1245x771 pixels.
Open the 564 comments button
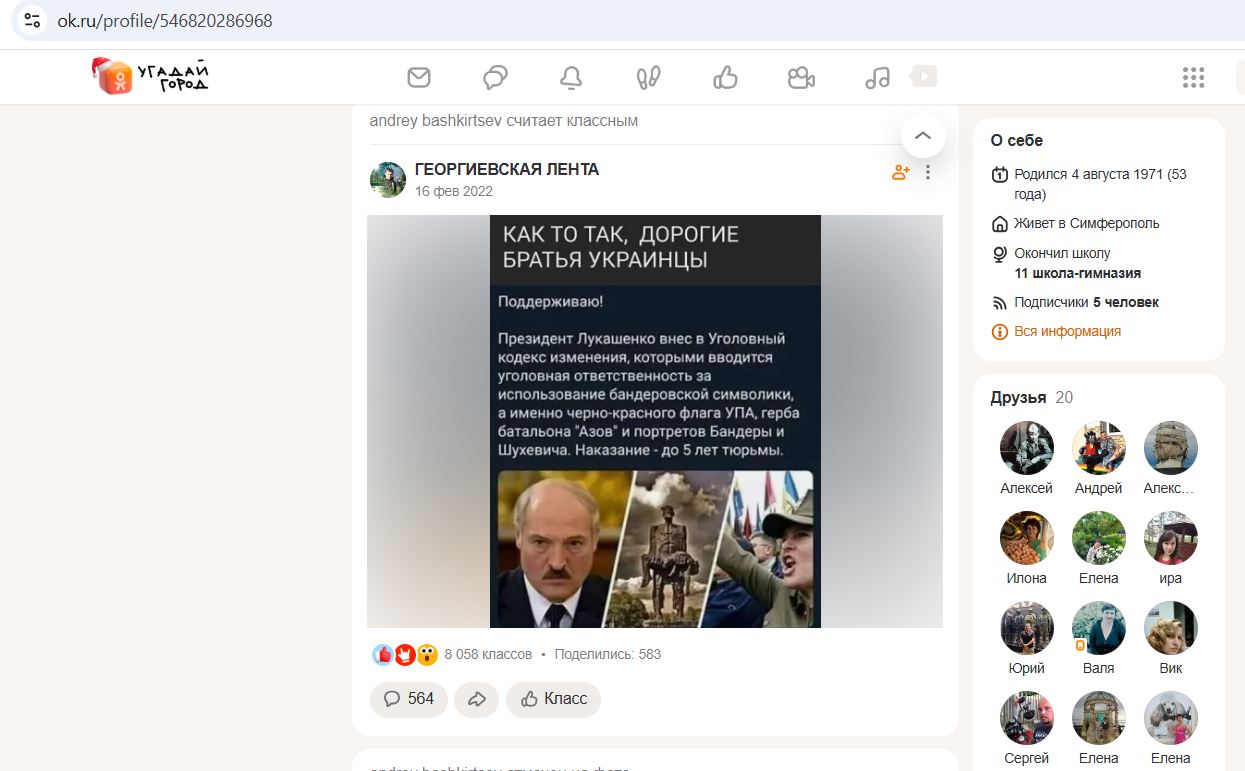pyautogui.click(x=409, y=699)
